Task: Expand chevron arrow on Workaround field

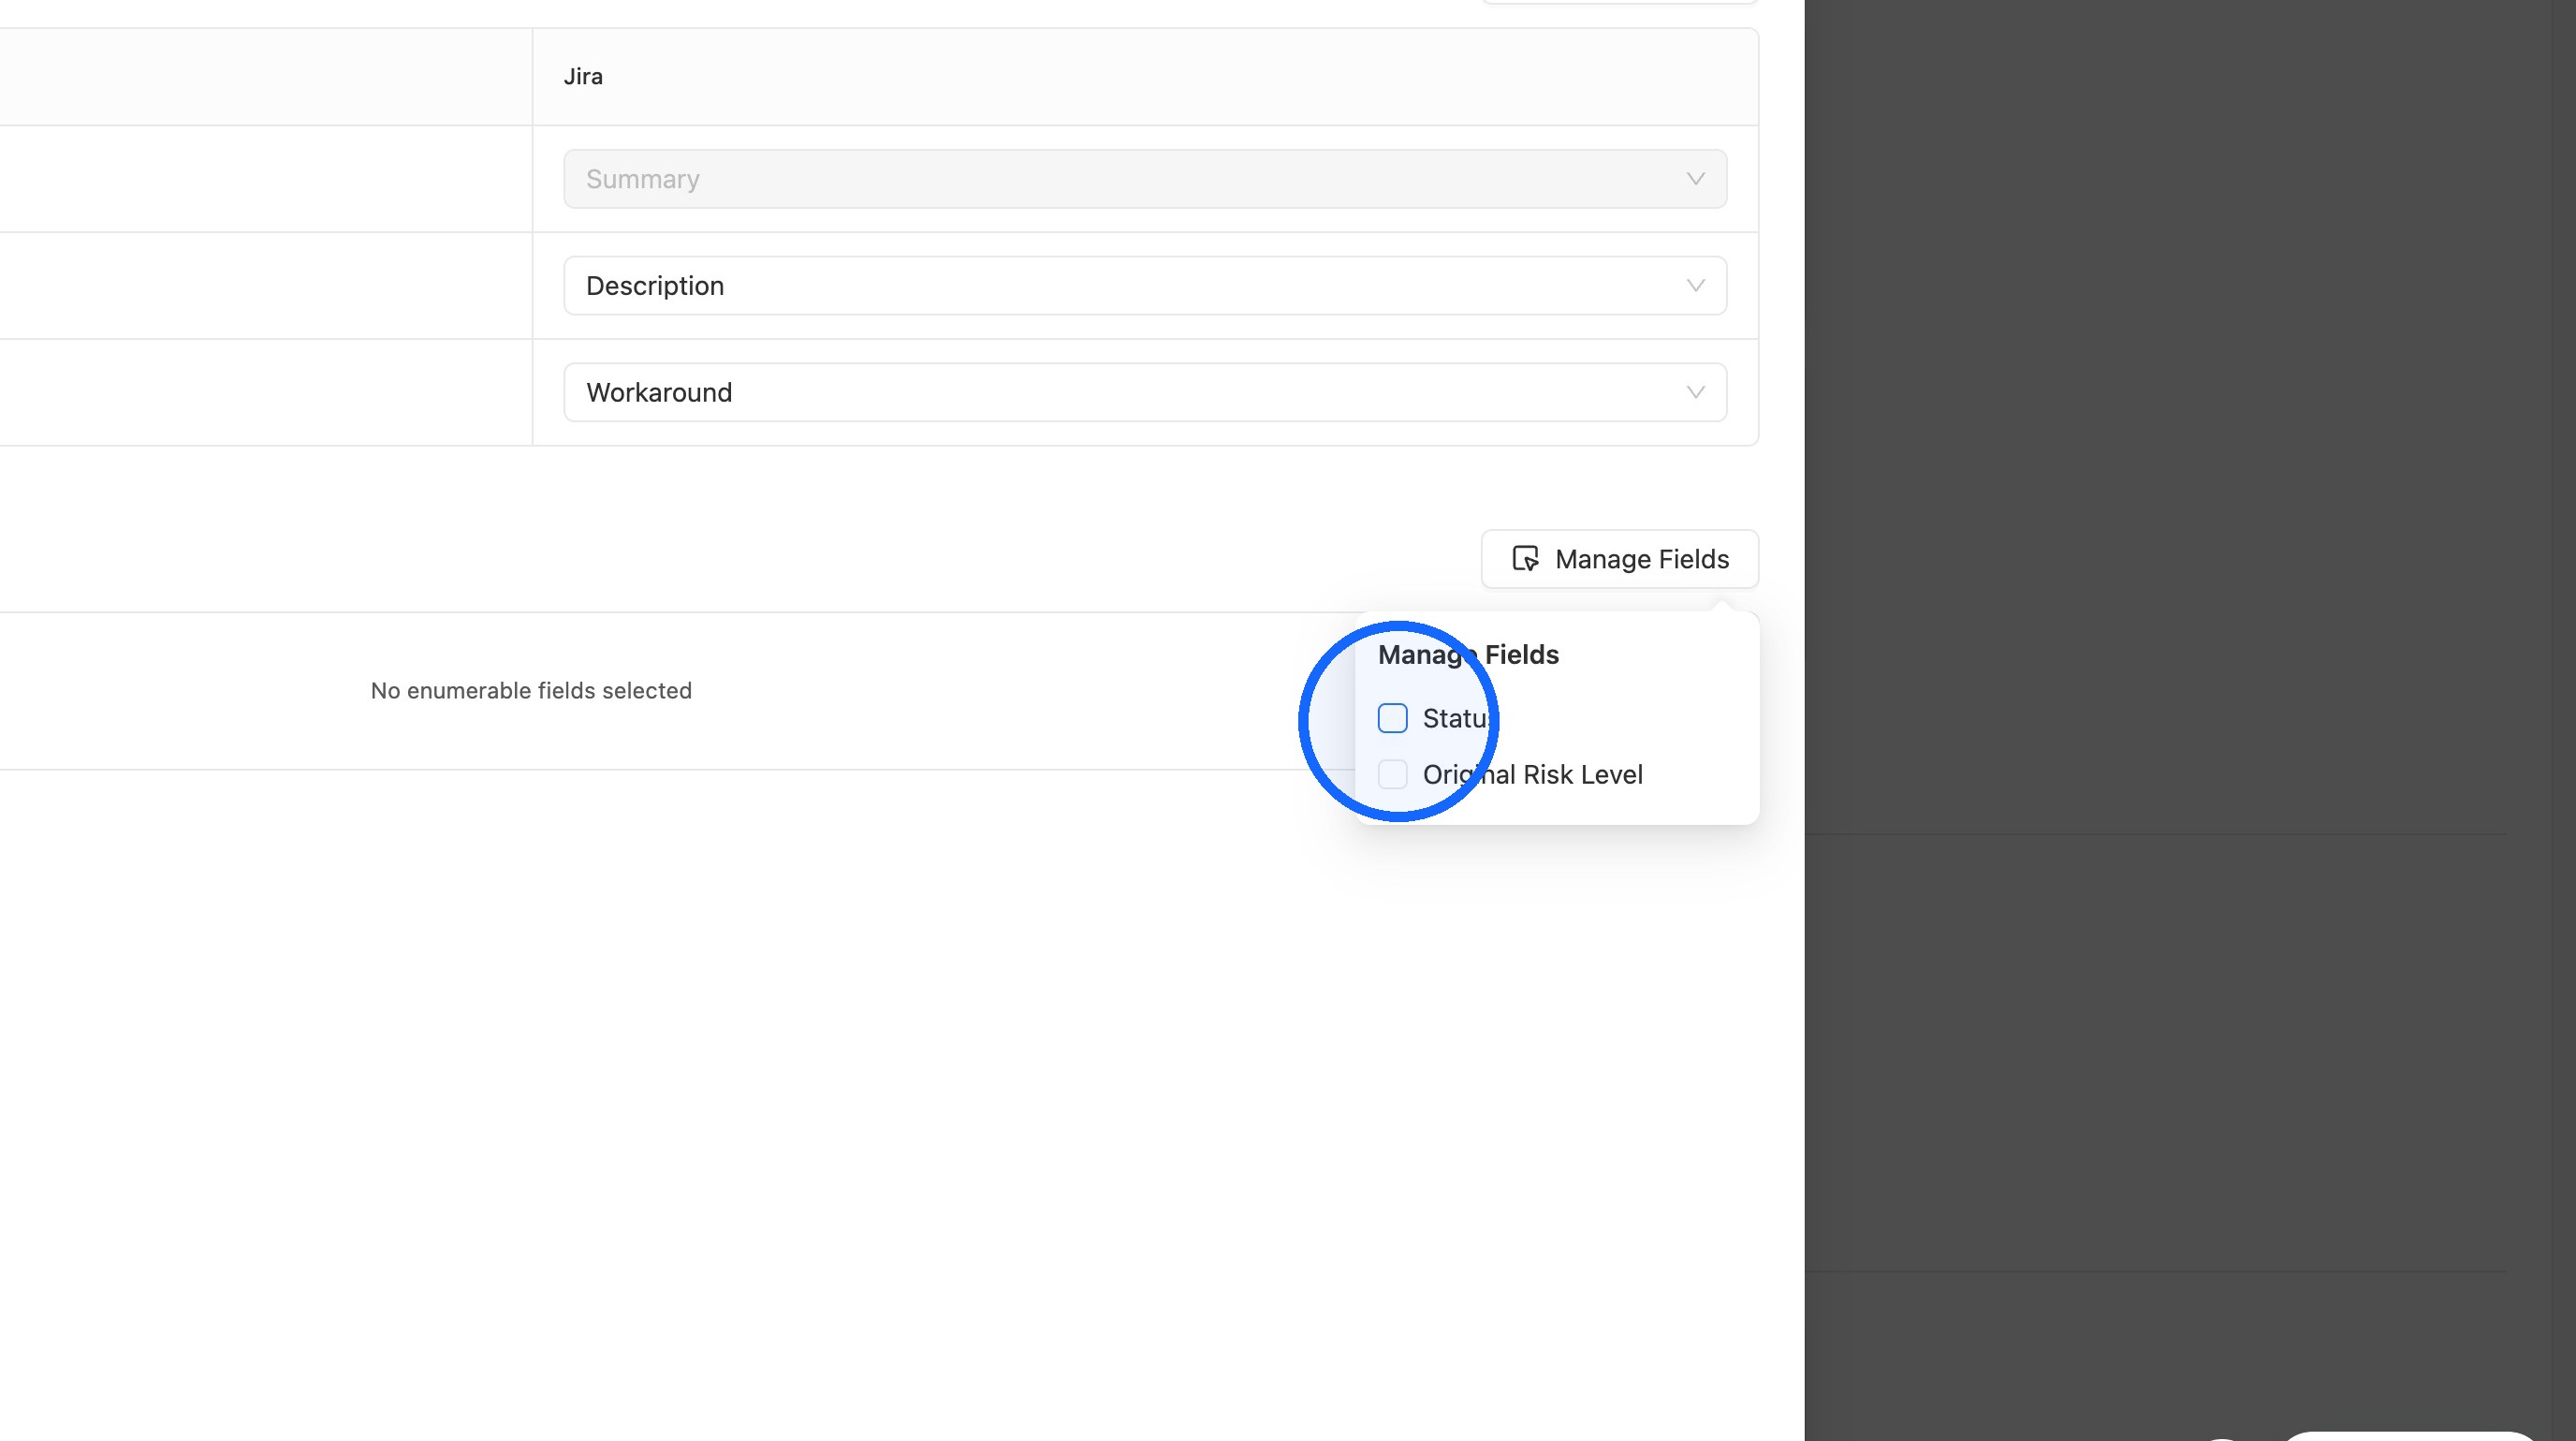Action: tap(1695, 392)
